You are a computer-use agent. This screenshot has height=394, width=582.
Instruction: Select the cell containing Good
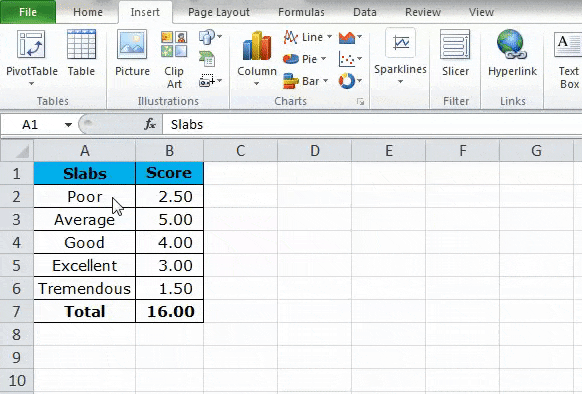(x=85, y=242)
